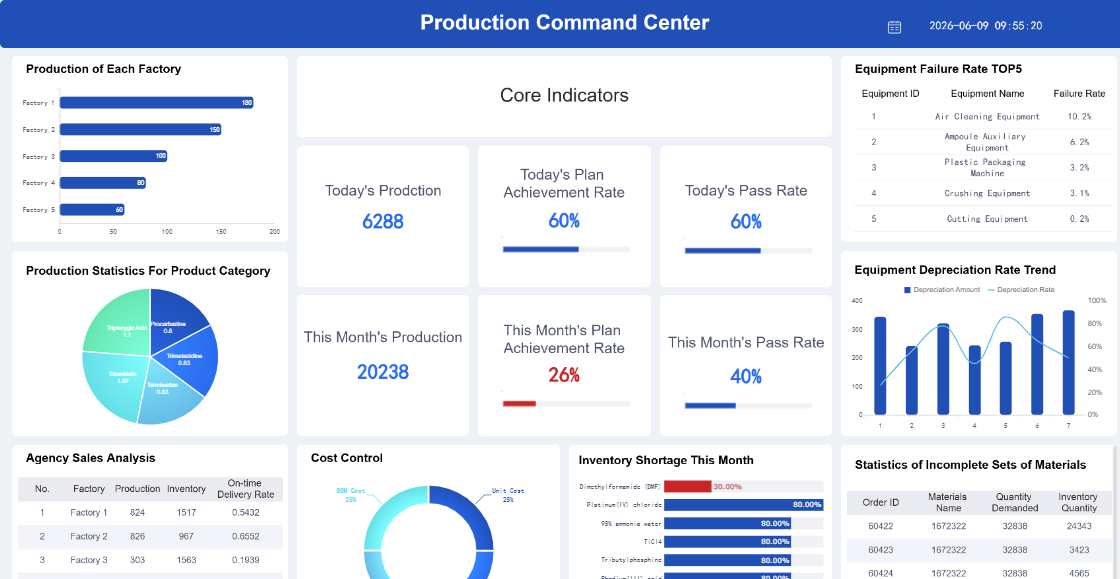Click the BOM Cost 25% donut label
This screenshot has width=1120, height=579.
351,495
